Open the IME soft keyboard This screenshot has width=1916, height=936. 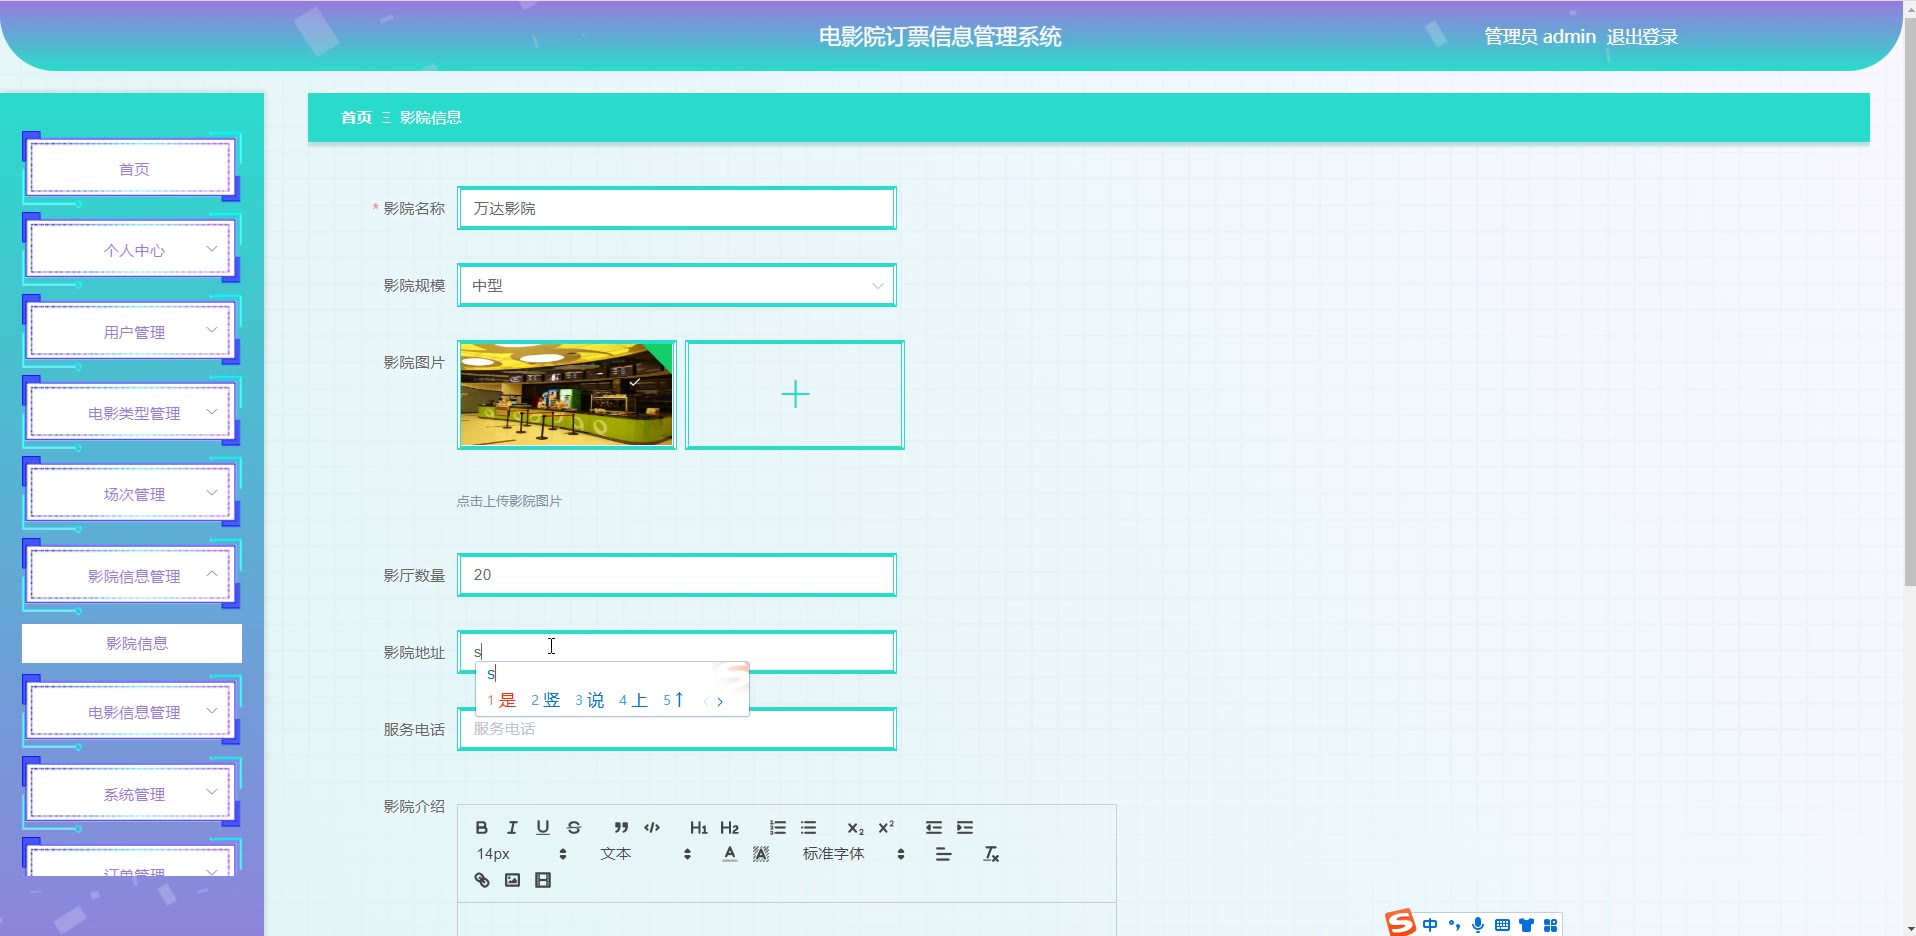pos(1502,925)
